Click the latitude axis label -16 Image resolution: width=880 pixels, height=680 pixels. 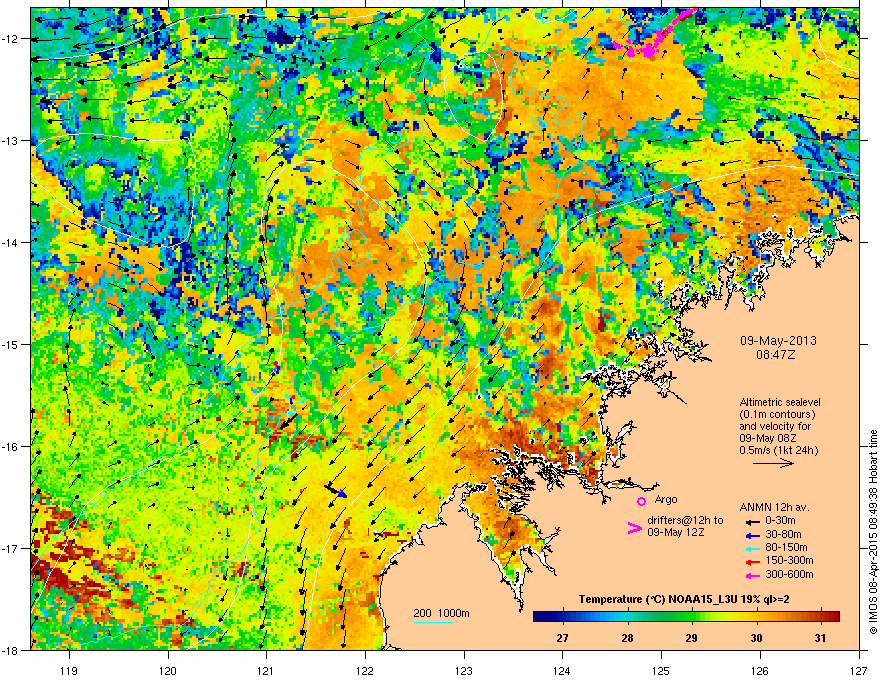pos(10,447)
